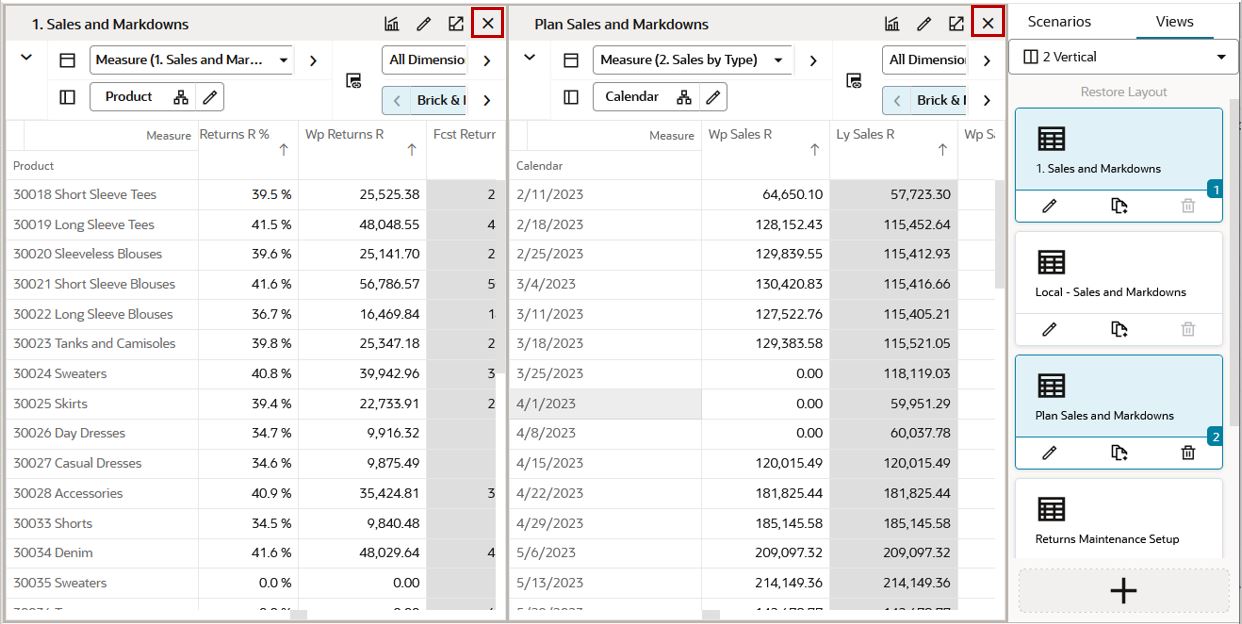The image size is (1242, 624).
Task: Collapse the right panel toolbar chevron
Action: point(530,58)
